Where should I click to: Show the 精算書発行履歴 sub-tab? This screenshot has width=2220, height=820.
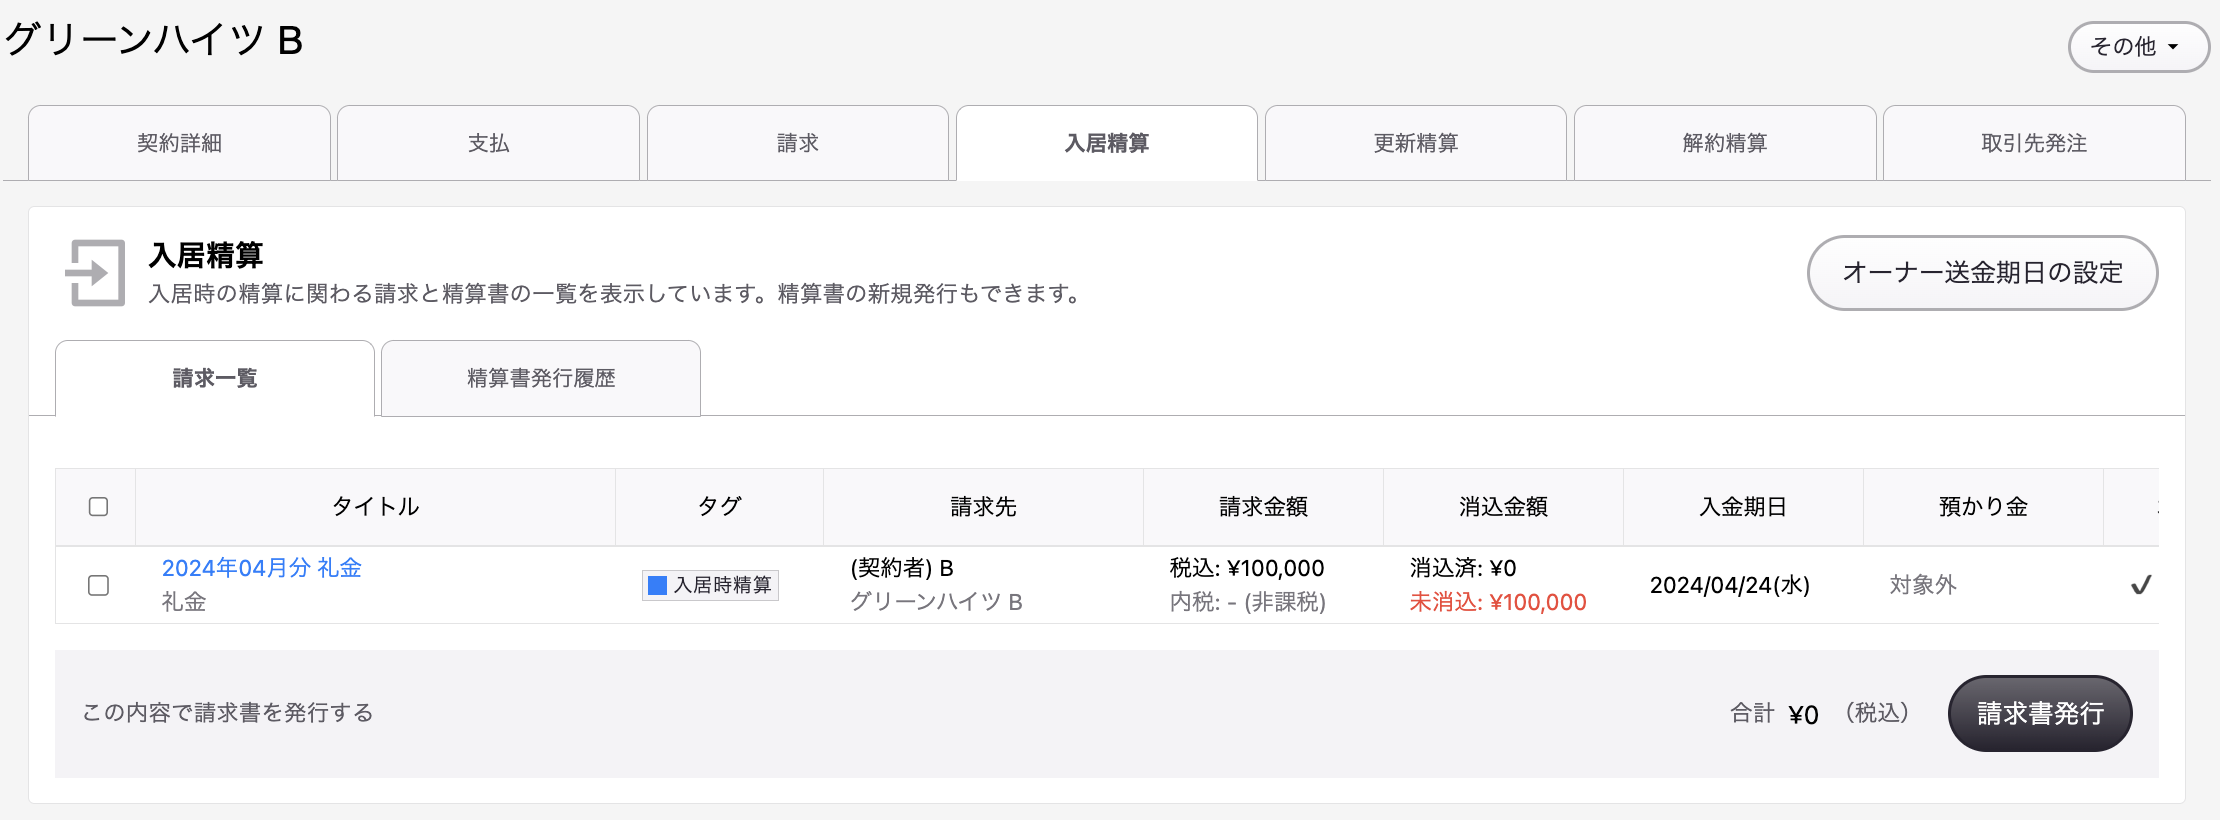[540, 378]
